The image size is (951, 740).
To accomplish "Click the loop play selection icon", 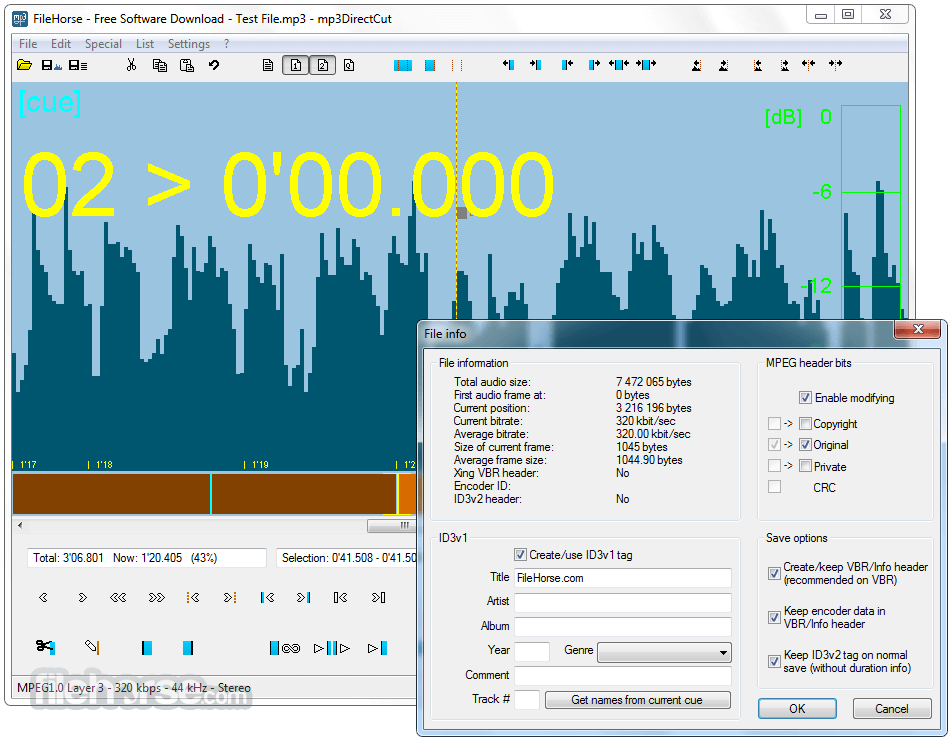I will pyautogui.click(x=285, y=648).
